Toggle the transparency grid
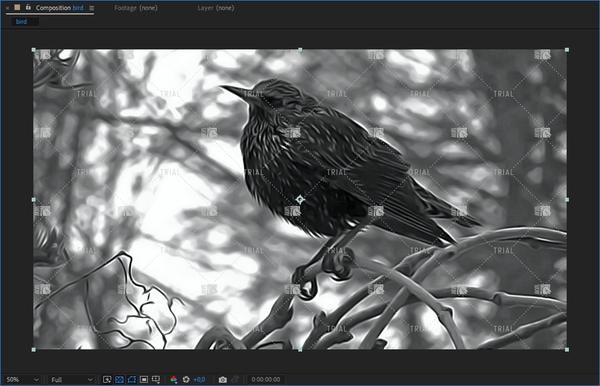This screenshot has width=600, height=386. coord(119,379)
